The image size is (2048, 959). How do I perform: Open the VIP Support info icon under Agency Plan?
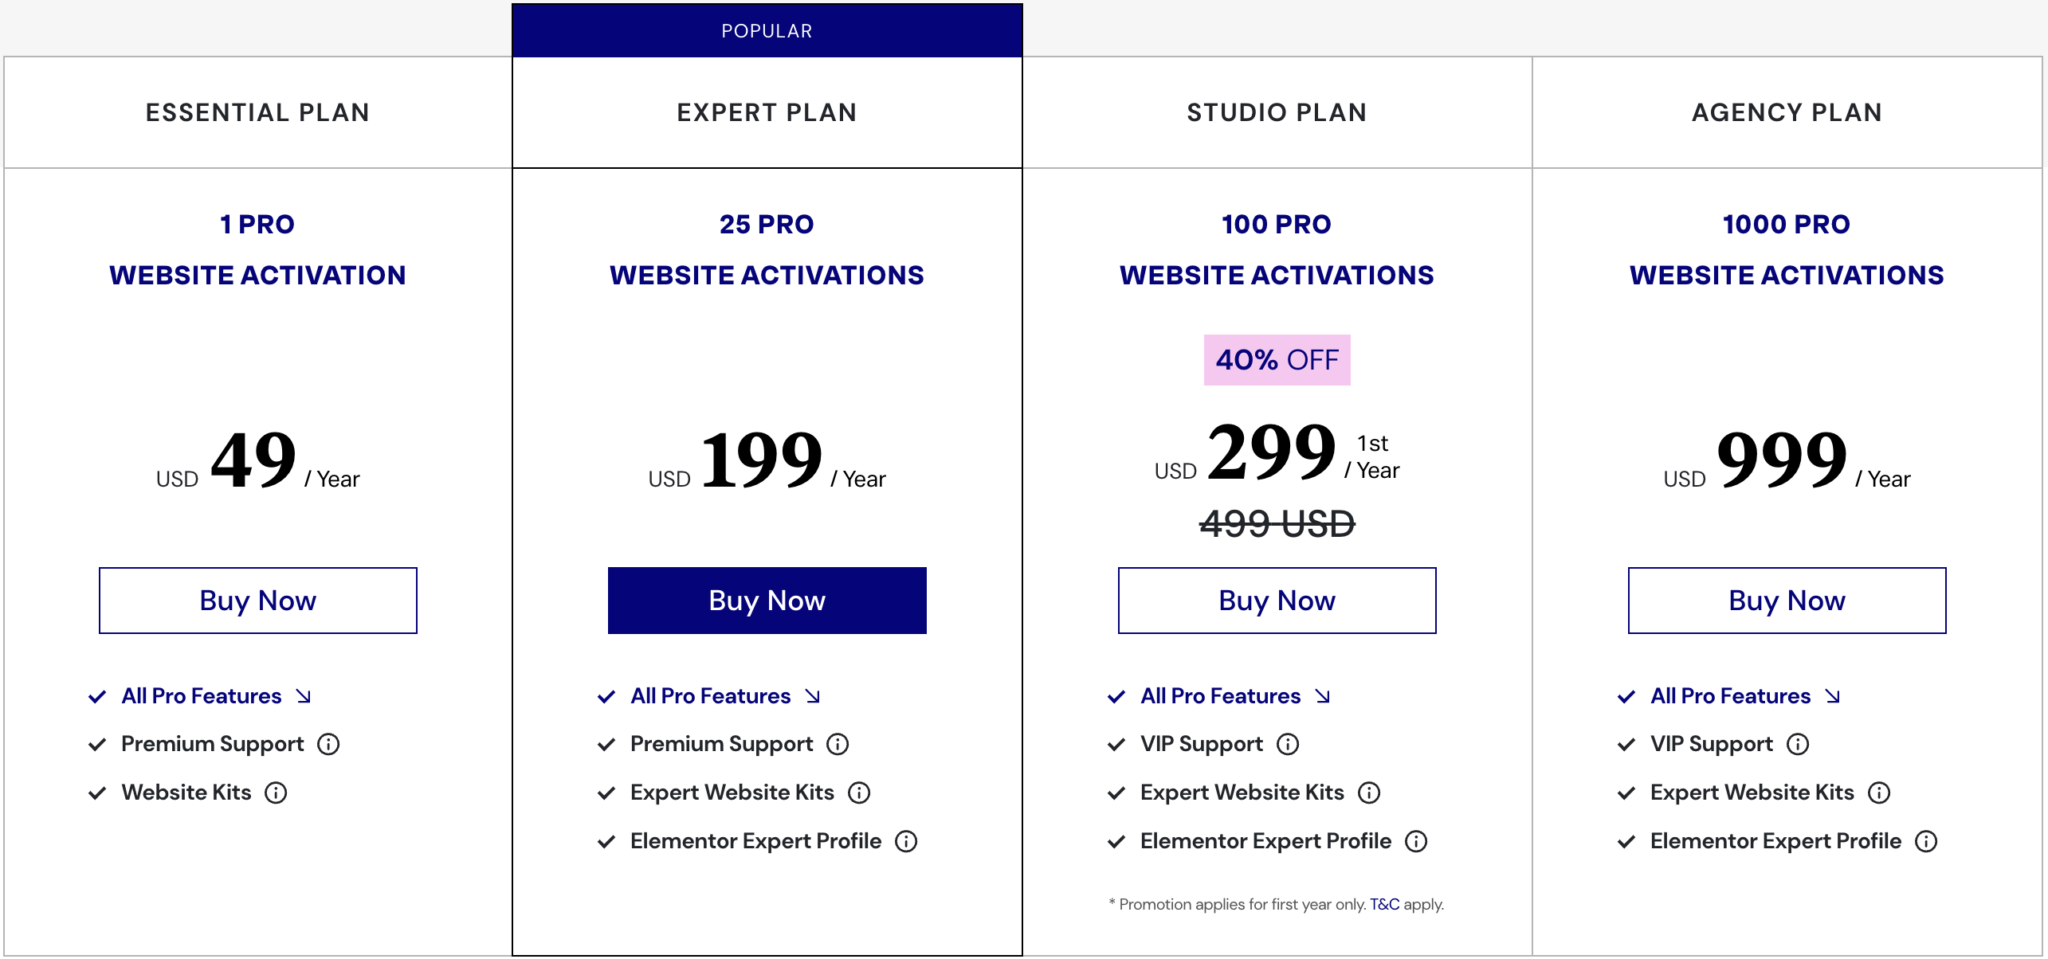point(1798,743)
